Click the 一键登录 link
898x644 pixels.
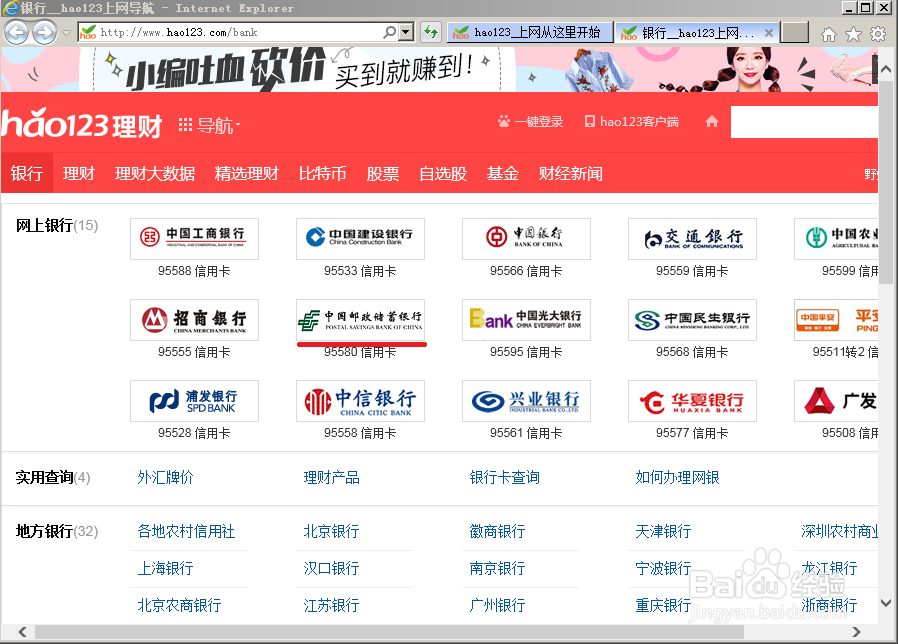(x=530, y=121)
